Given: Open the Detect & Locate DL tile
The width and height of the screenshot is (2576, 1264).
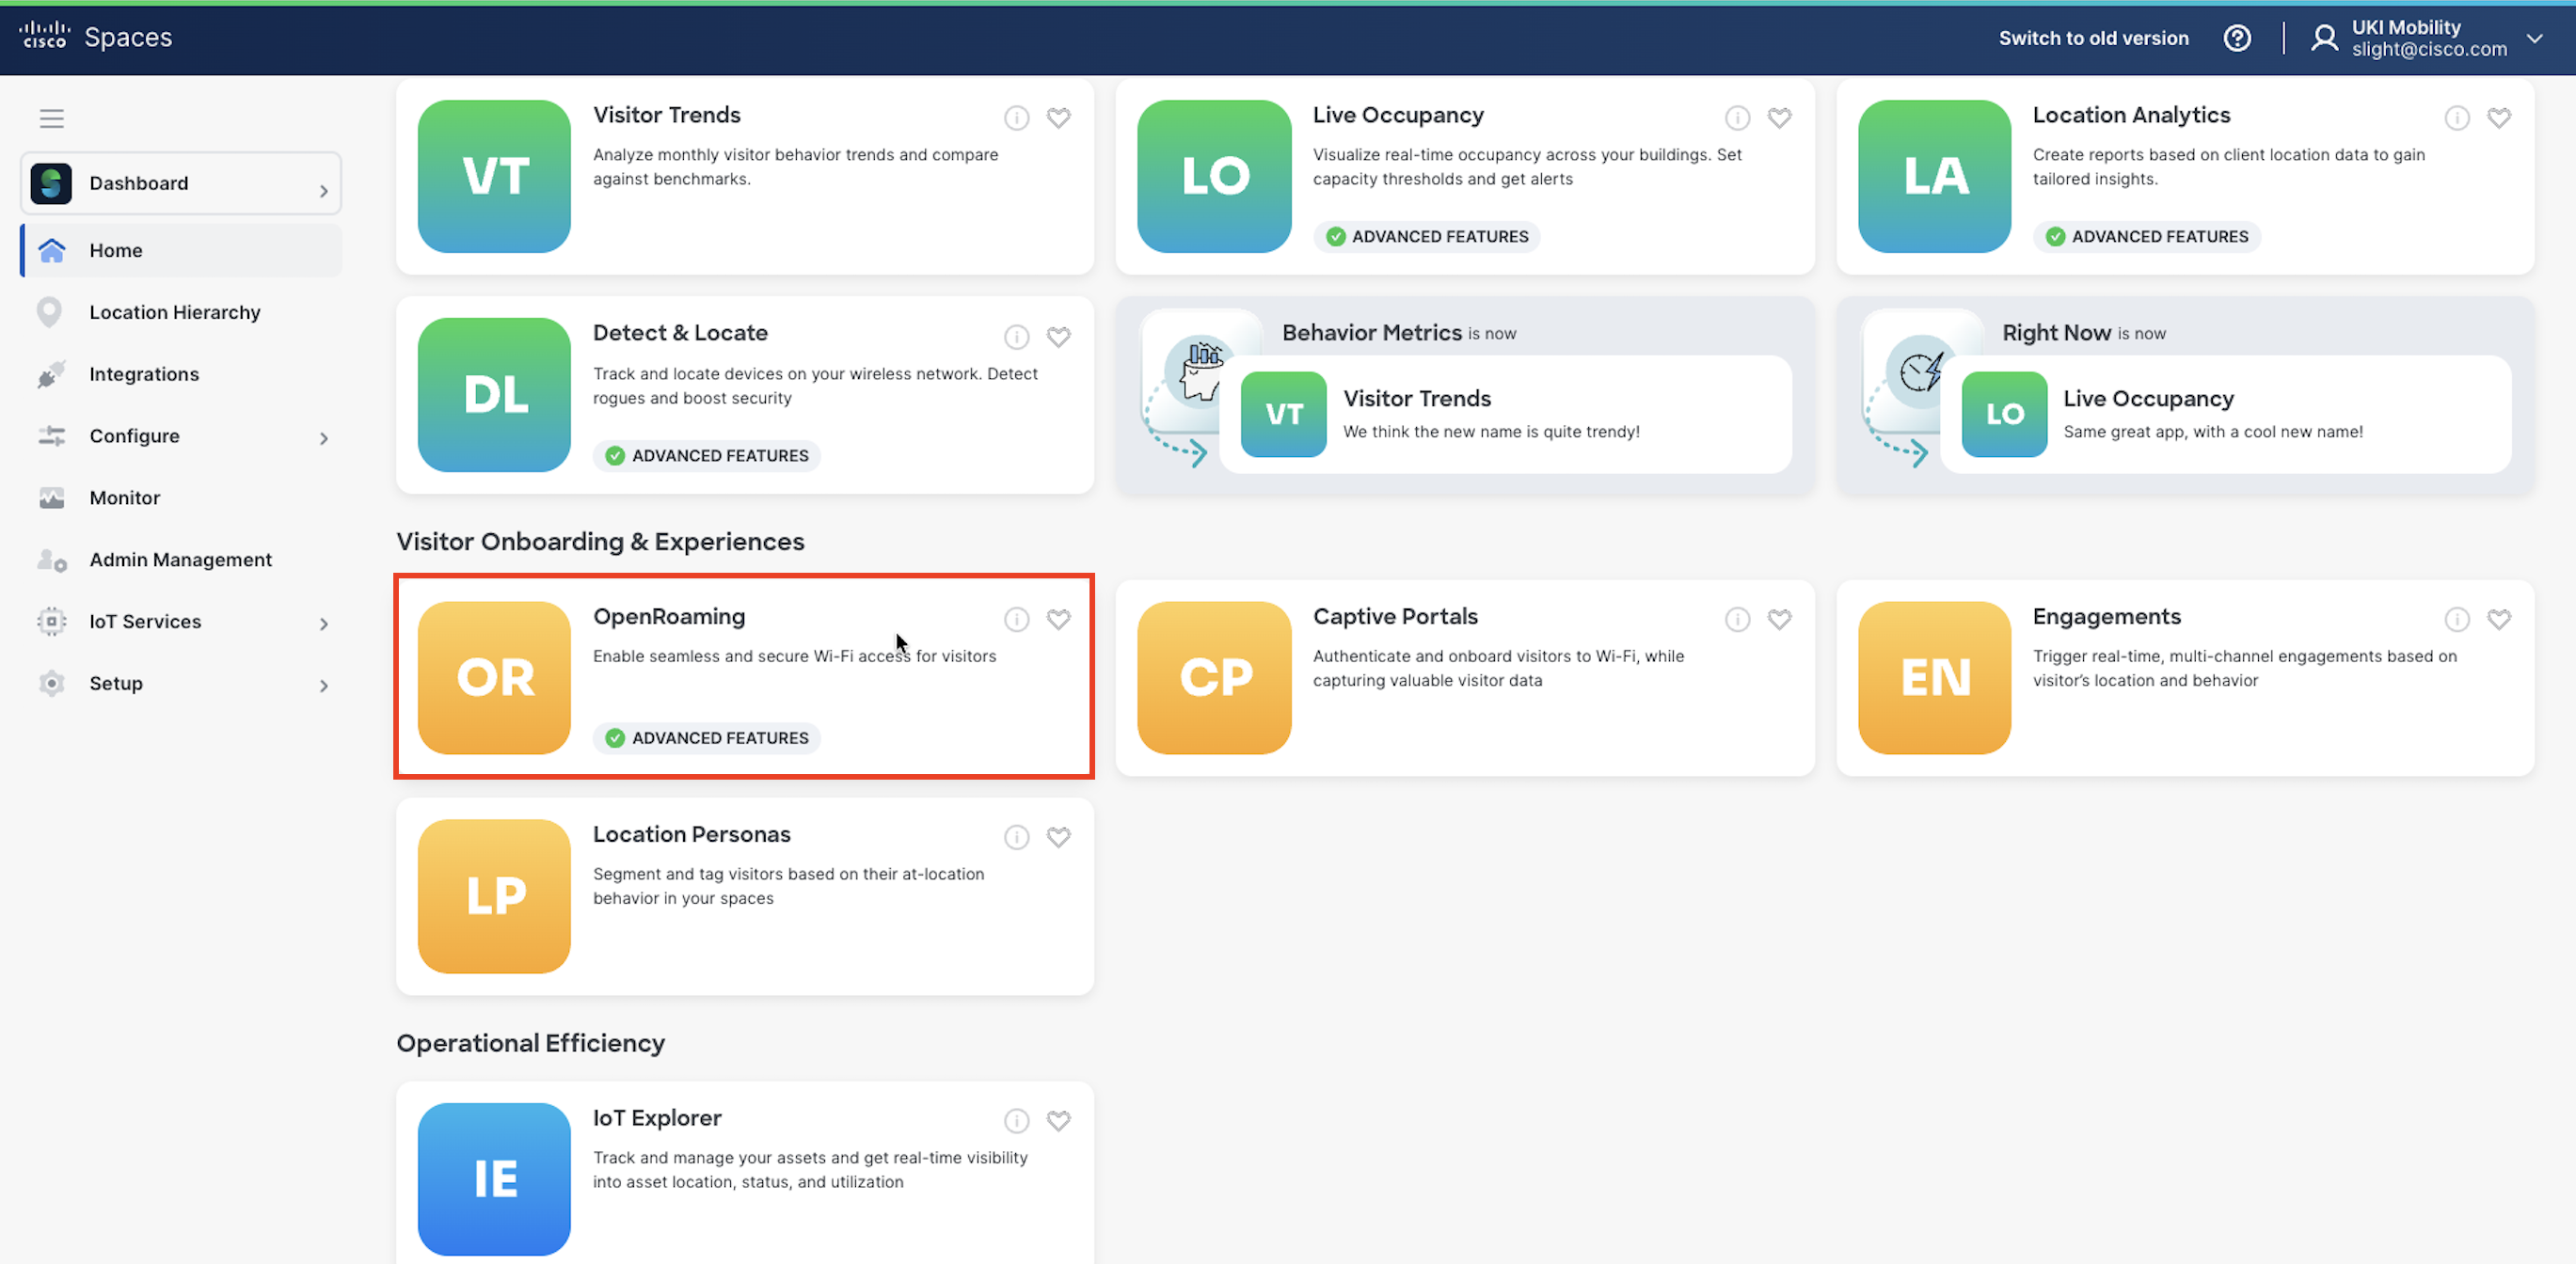Looking at the screenshot, I should pyautogui.click(x=494, y=394).
